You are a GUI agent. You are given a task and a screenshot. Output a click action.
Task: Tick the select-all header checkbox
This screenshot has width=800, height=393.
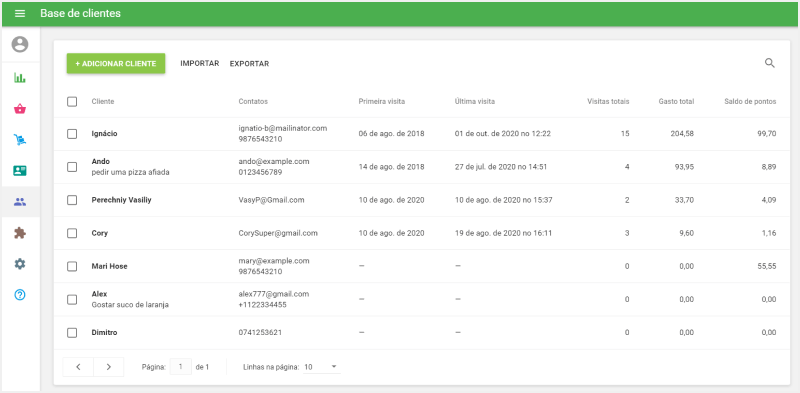72,102
